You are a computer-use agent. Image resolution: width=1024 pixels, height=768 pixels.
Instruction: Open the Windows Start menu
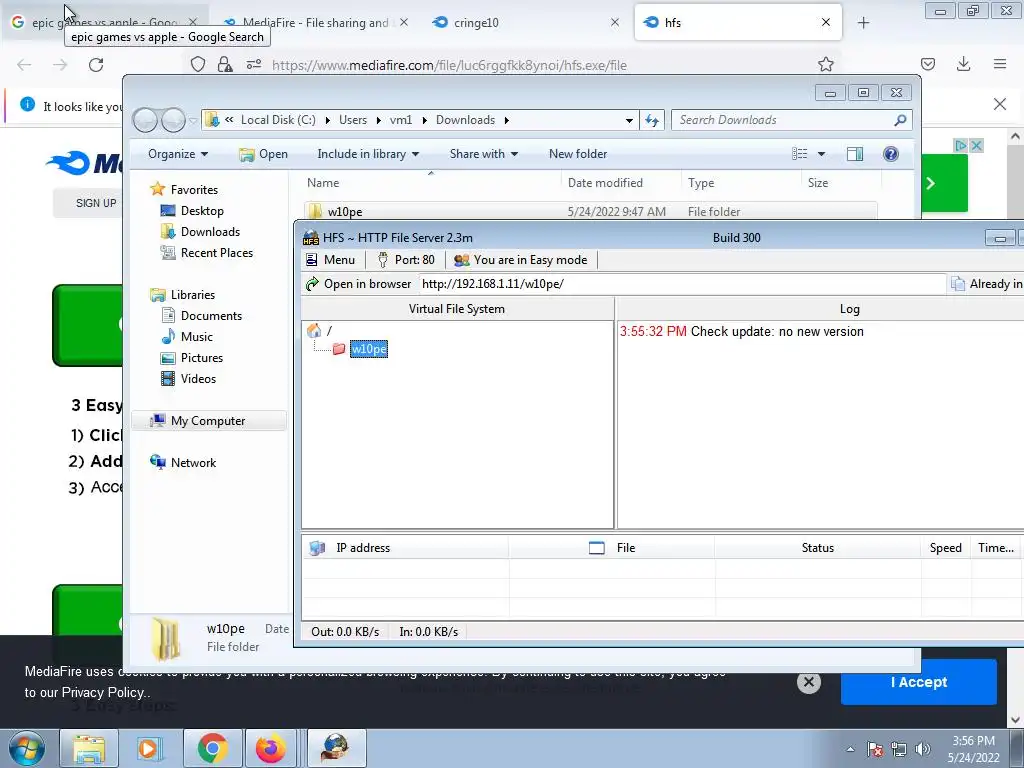click(x=27, y=748)
